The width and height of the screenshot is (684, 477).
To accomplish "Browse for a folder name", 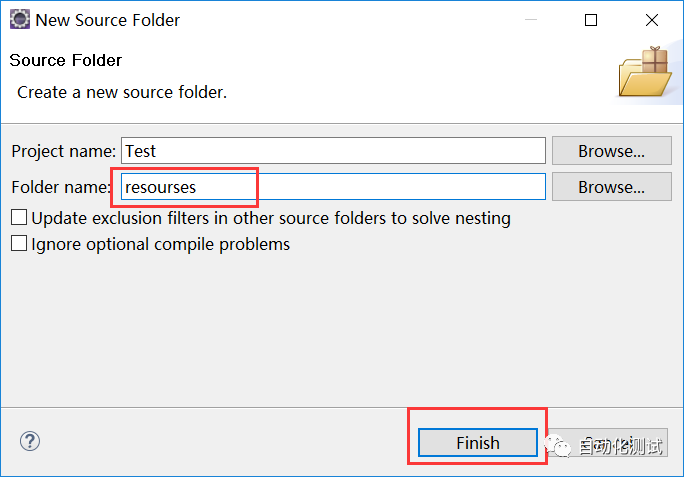I will pos(611,186).
